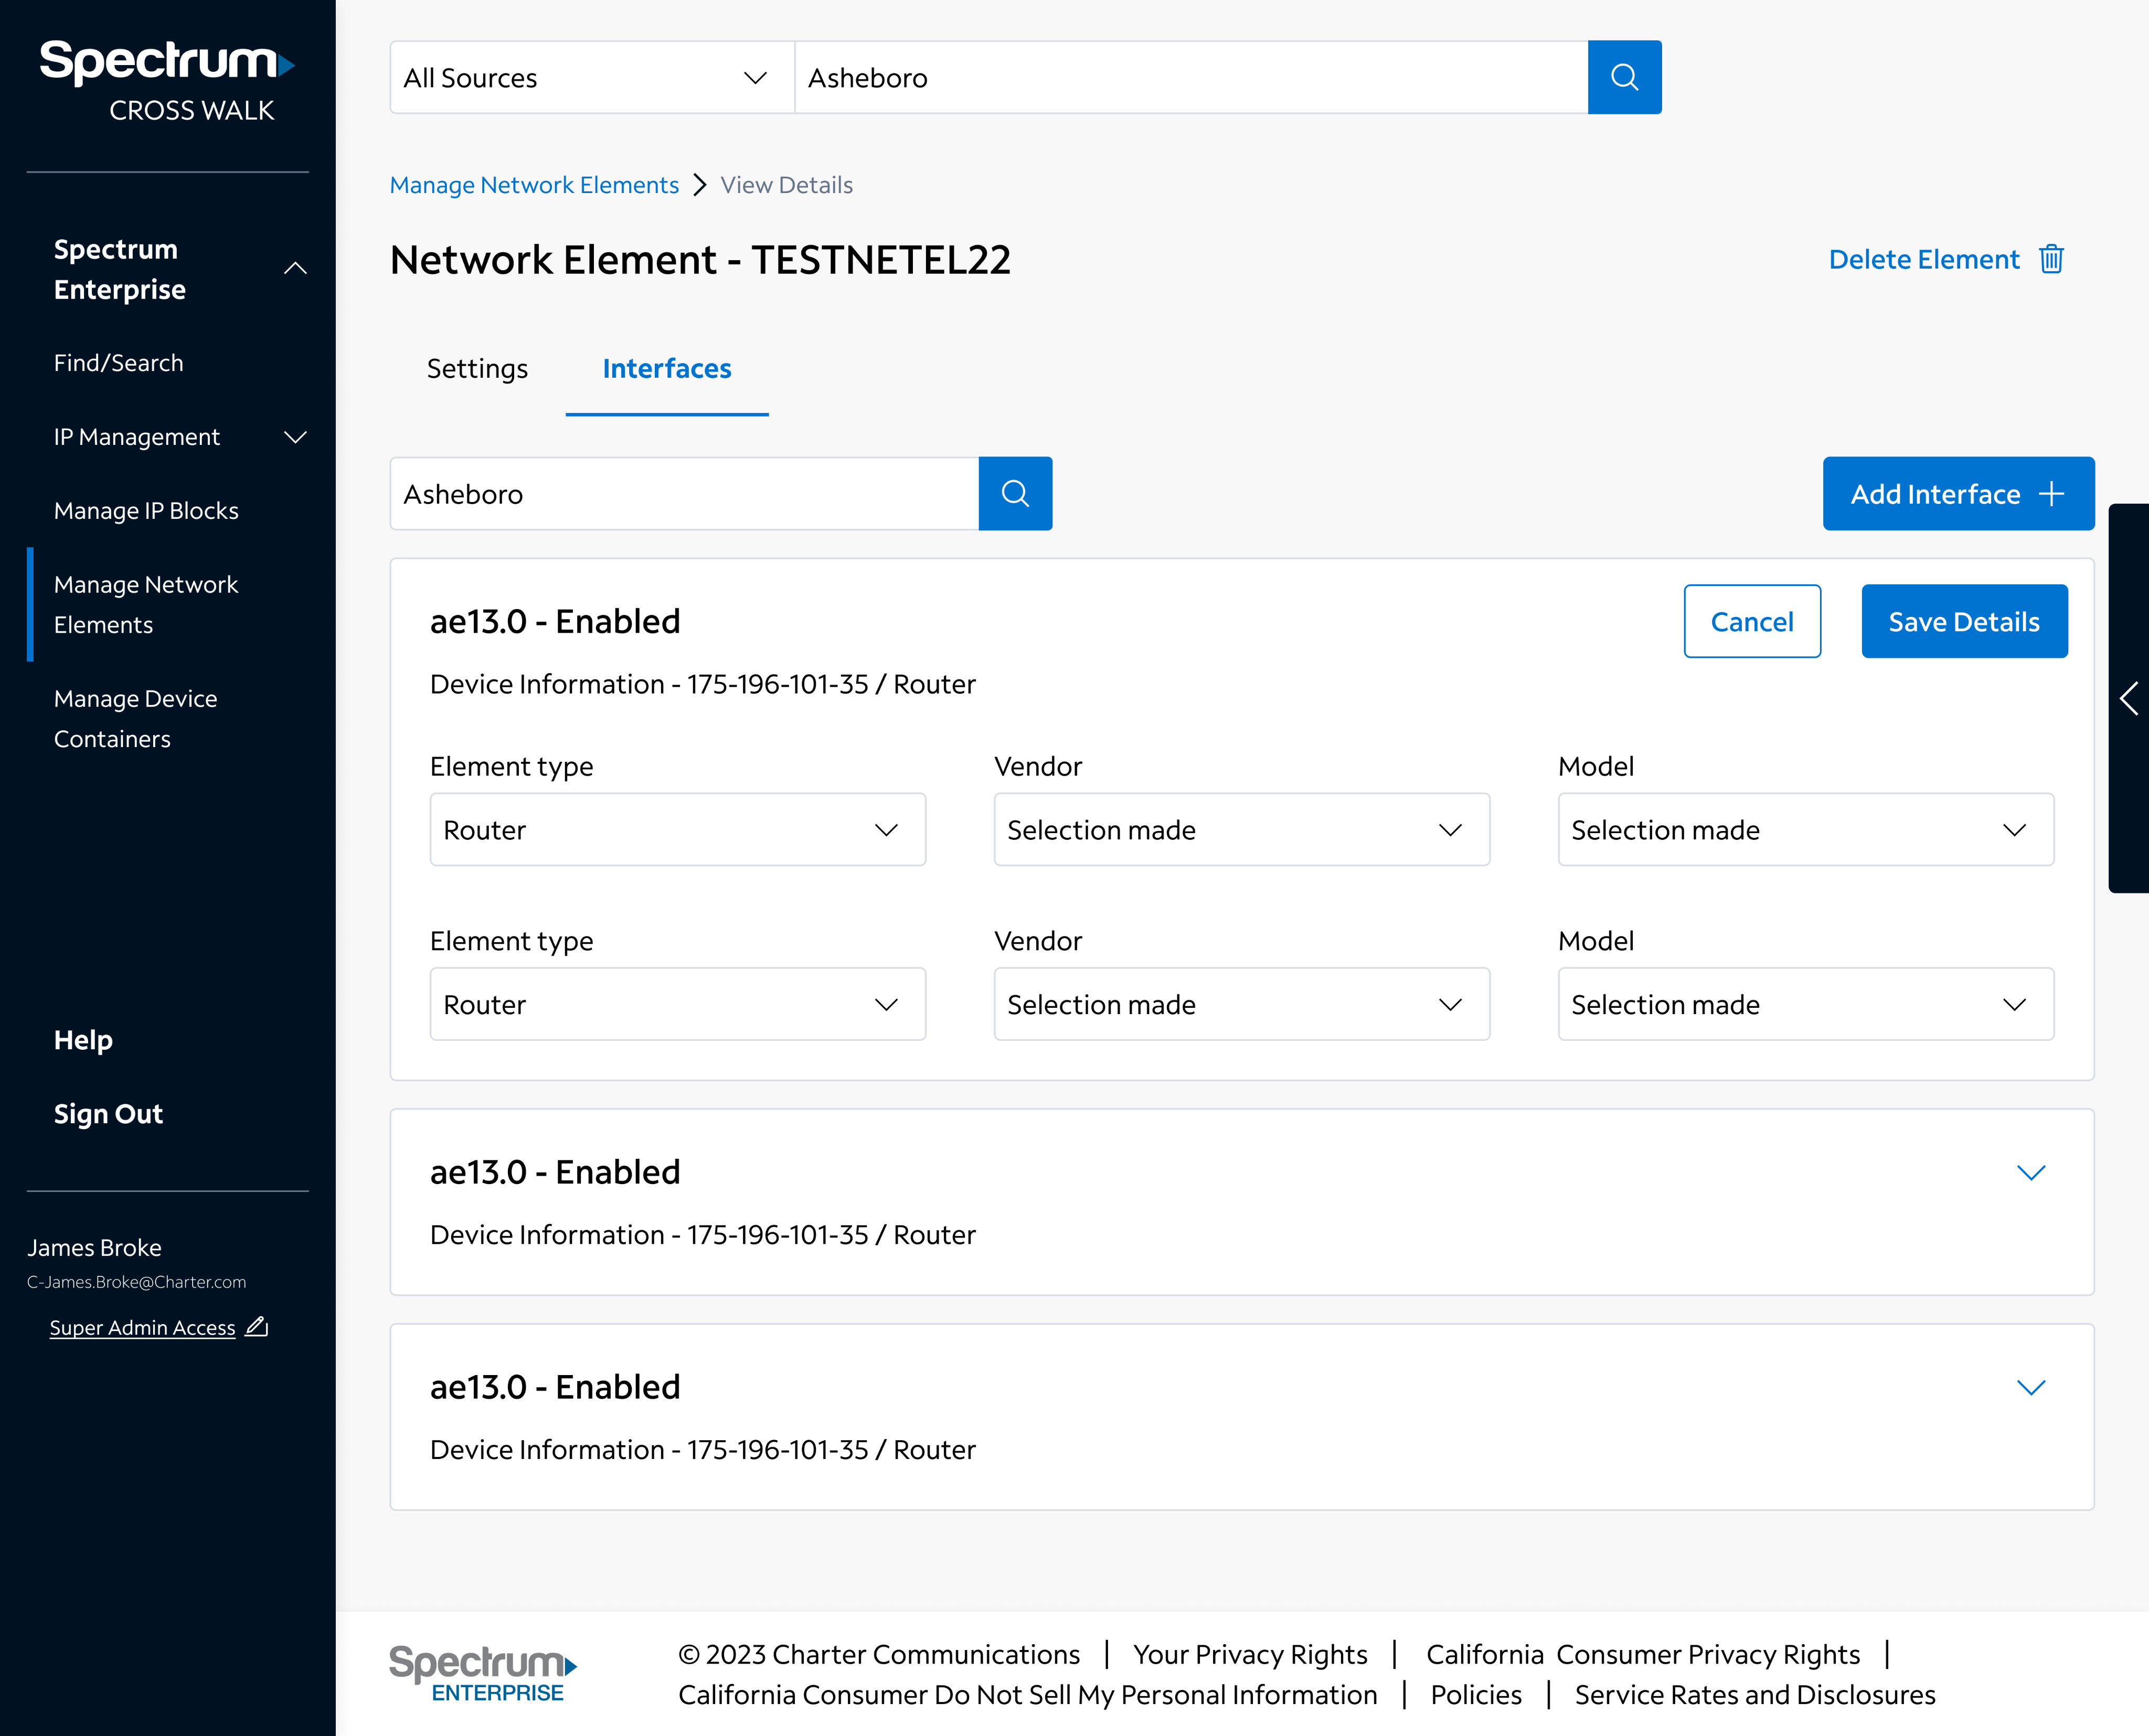Go to Manage IP Blocks

click(146, 511)
